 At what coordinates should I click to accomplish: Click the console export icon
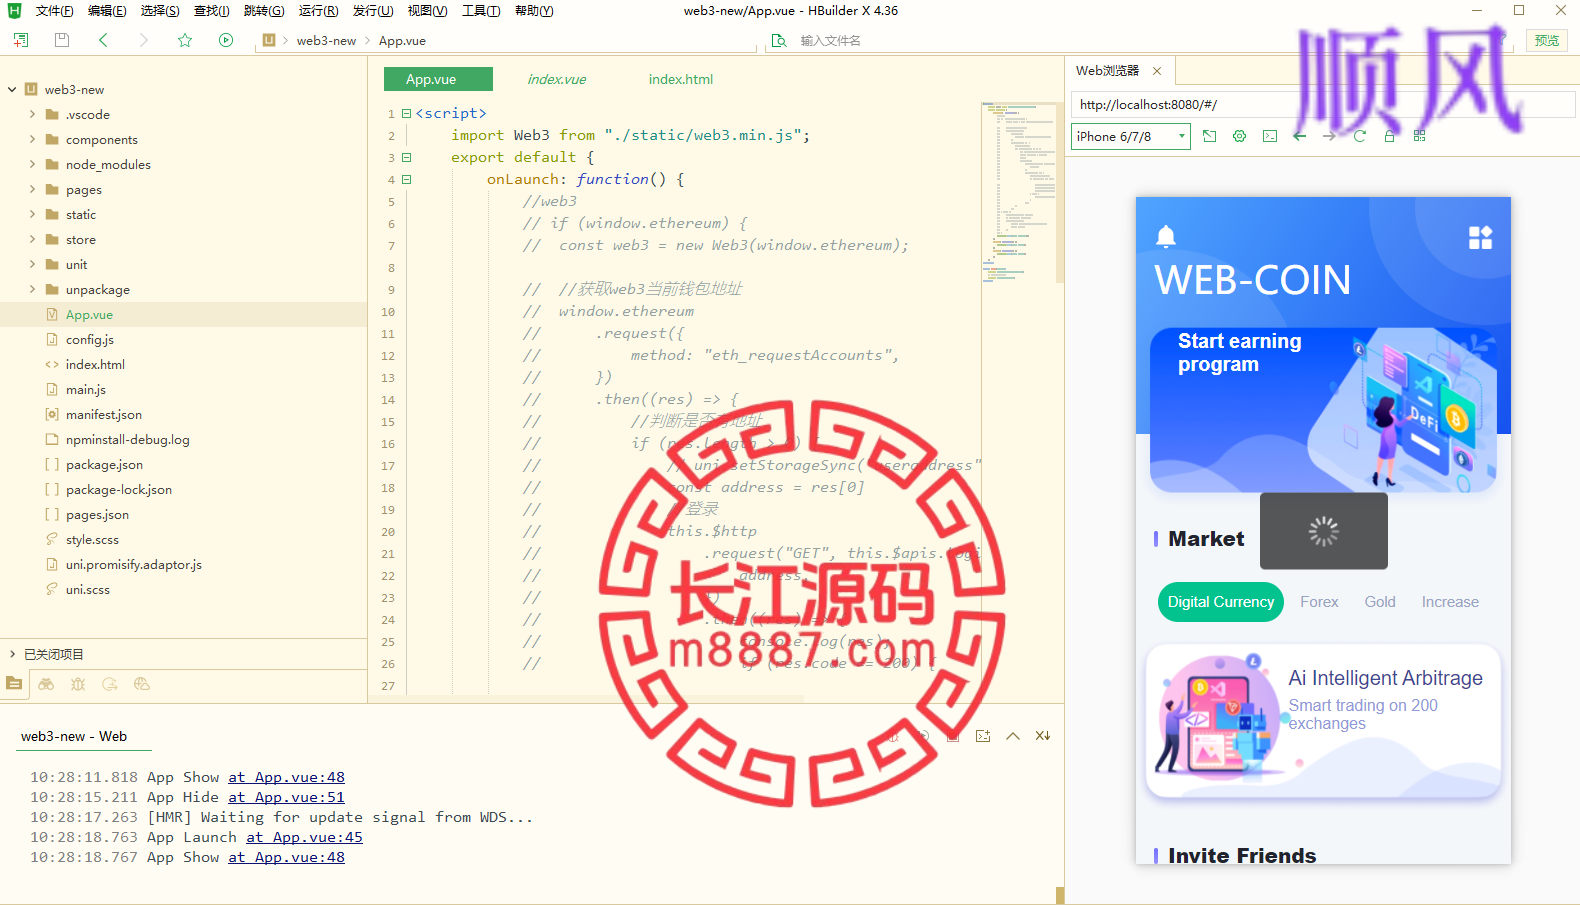point(983,736)
